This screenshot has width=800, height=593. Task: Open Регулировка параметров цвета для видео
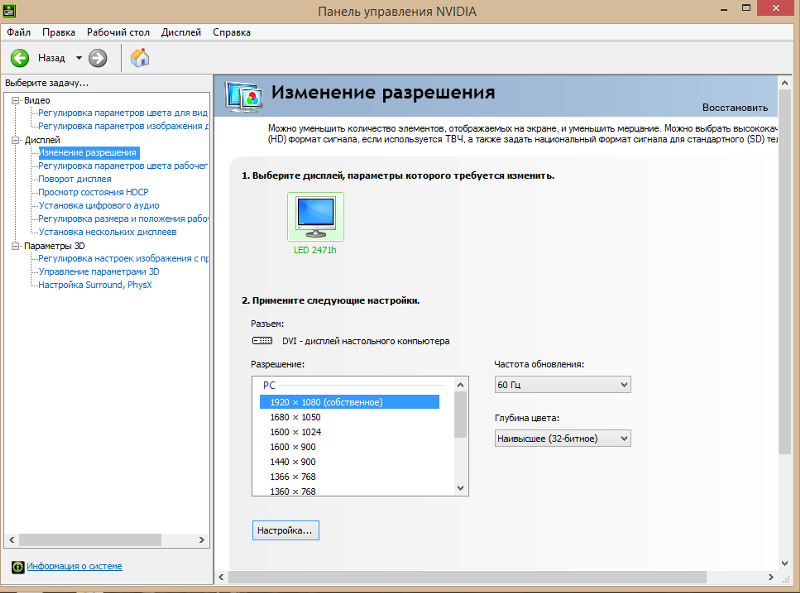tap(123, 113)
